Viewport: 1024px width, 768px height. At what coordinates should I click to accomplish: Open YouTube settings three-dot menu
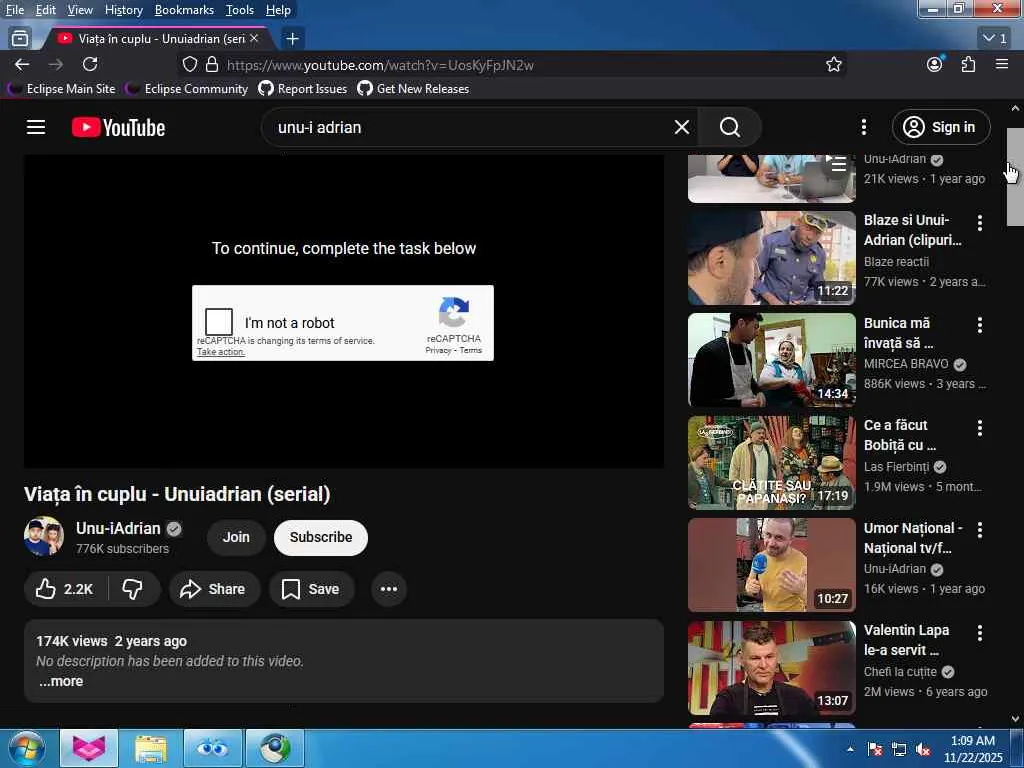tap(864, 127)
